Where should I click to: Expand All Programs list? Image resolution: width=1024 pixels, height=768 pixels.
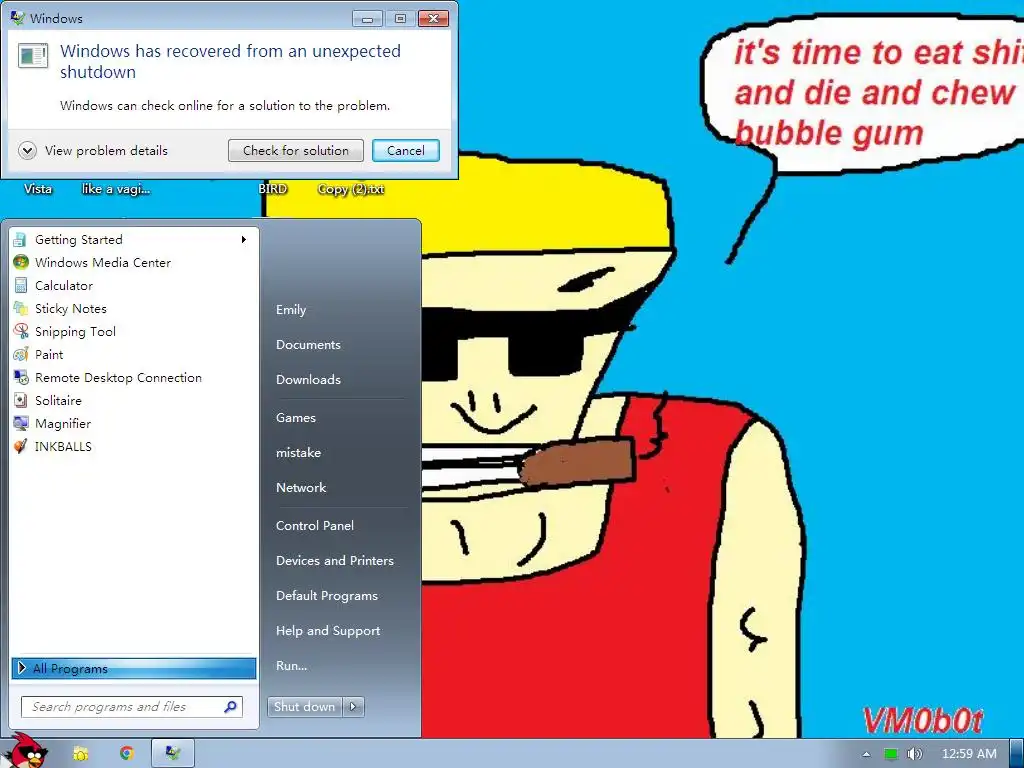[x=133, y=668]
